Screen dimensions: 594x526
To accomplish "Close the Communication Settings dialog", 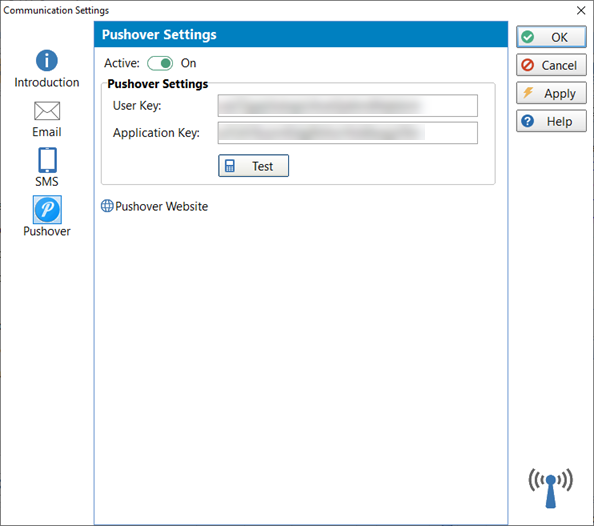I will [581, 10].
